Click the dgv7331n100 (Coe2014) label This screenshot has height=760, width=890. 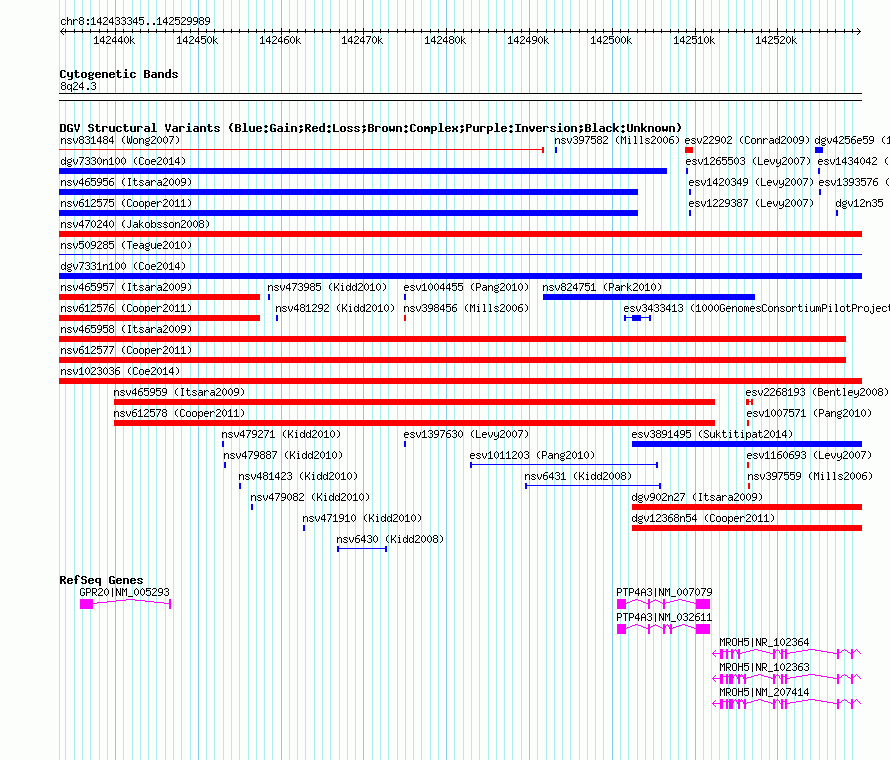pyautogui.click(x=123, y=266)
